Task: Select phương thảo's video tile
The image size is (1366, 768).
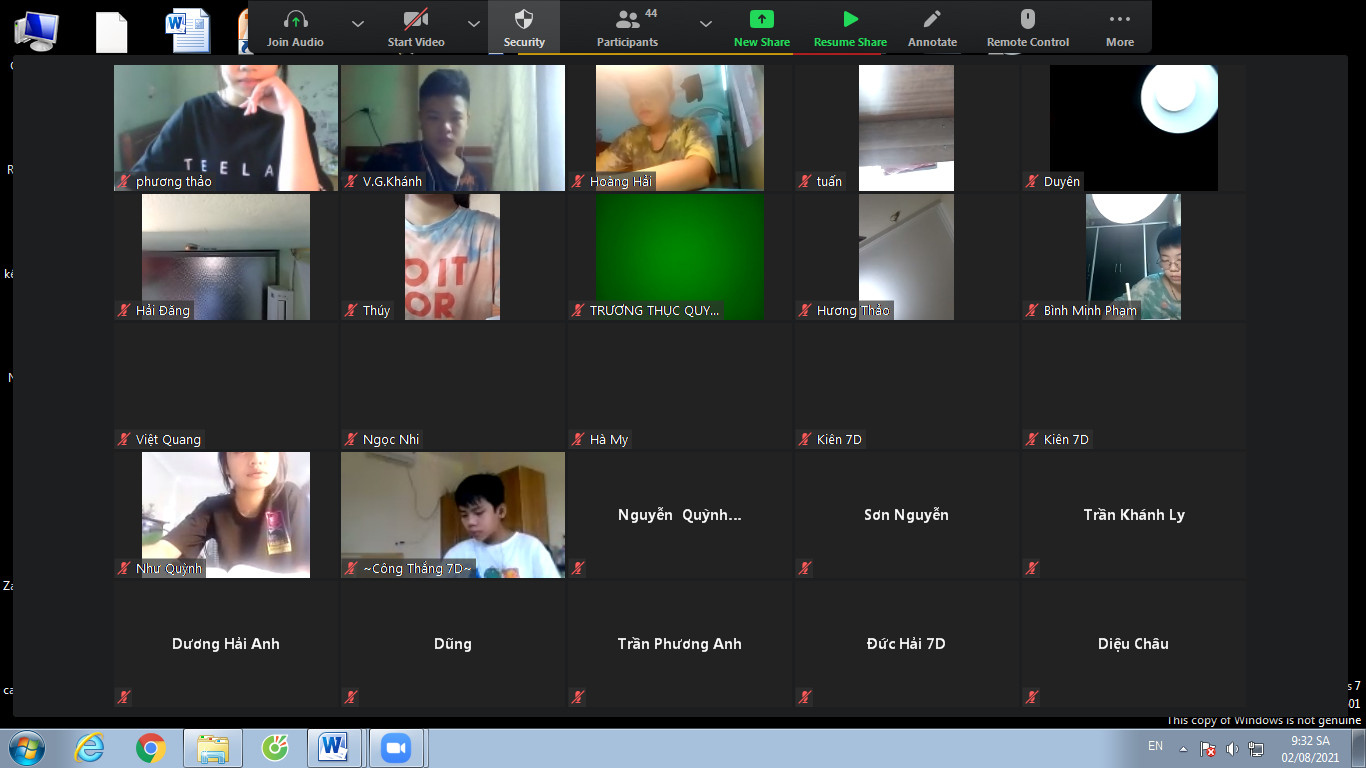Action: coord(225,127)
